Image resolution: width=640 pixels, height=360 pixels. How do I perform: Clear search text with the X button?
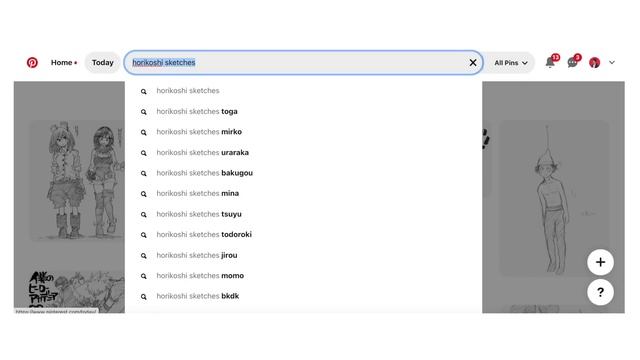click(473, 62)
